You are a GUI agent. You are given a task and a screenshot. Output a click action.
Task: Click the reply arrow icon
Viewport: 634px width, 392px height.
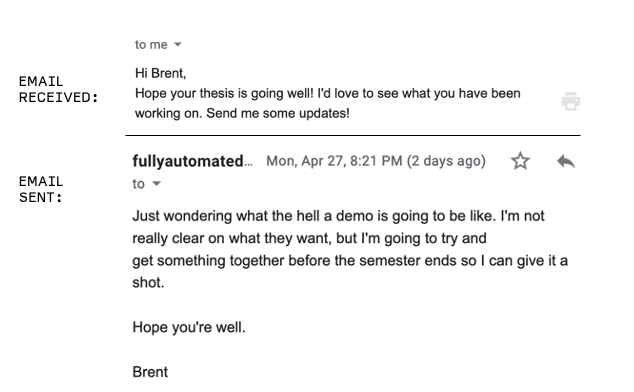(566, 161)
